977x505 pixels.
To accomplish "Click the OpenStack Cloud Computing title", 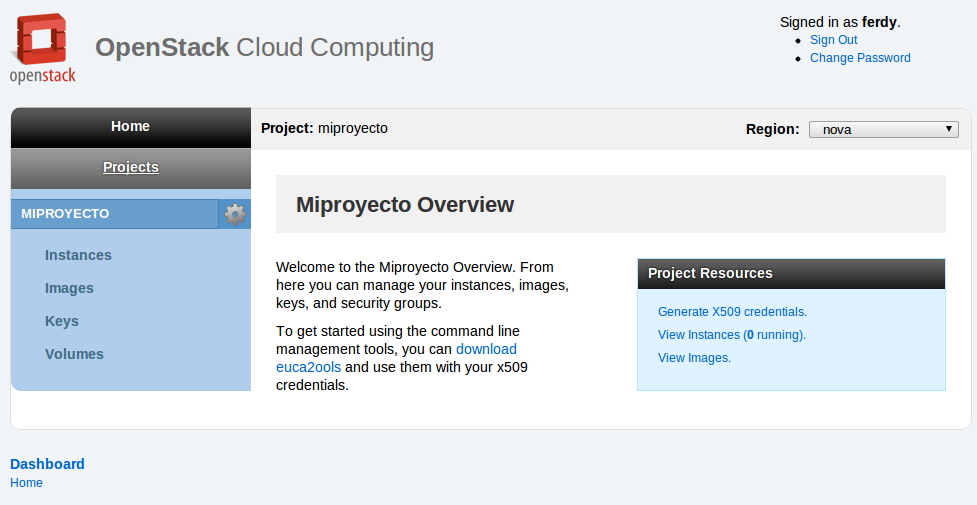I will tap(264, 47).
